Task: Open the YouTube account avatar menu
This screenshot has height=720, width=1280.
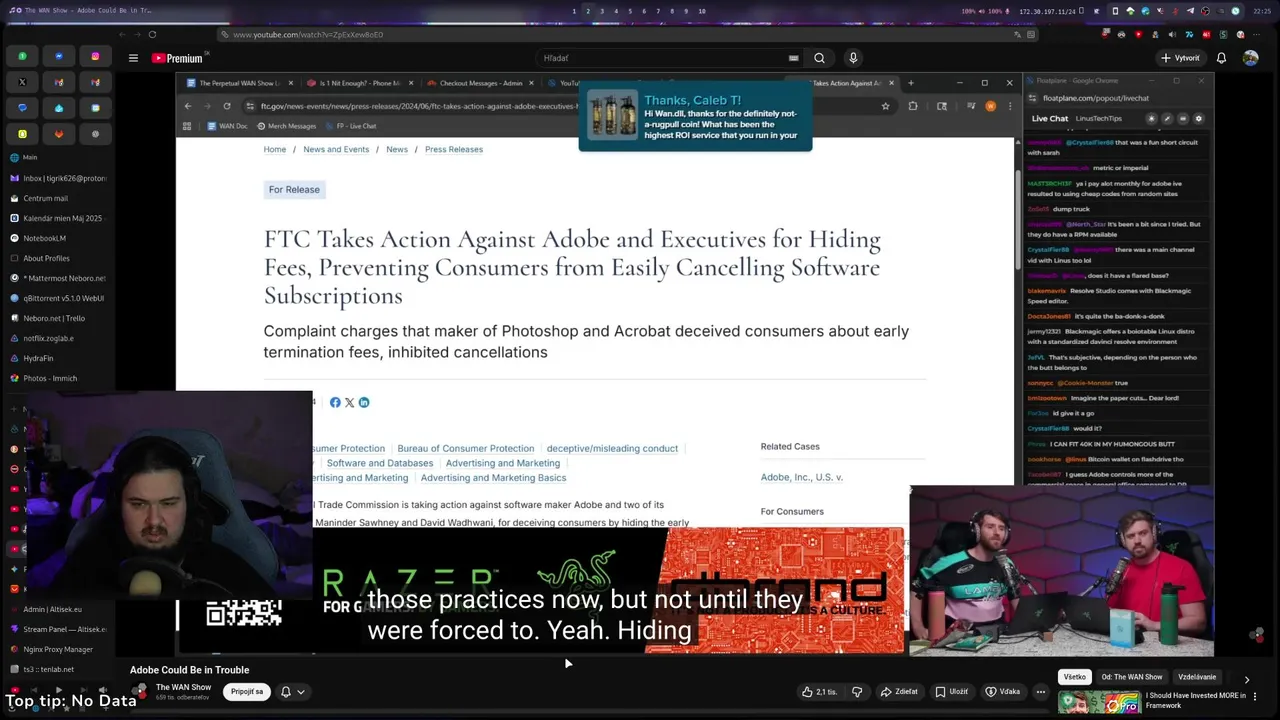Action: click(x=1250, y=58)
